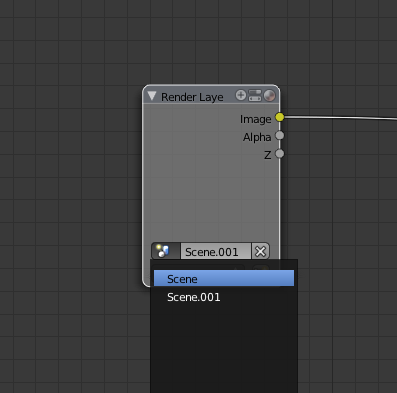The width and height of the screenshot is (397, 393).
Task: Toggle hidden sockets with plus icon
Action: 241,95
